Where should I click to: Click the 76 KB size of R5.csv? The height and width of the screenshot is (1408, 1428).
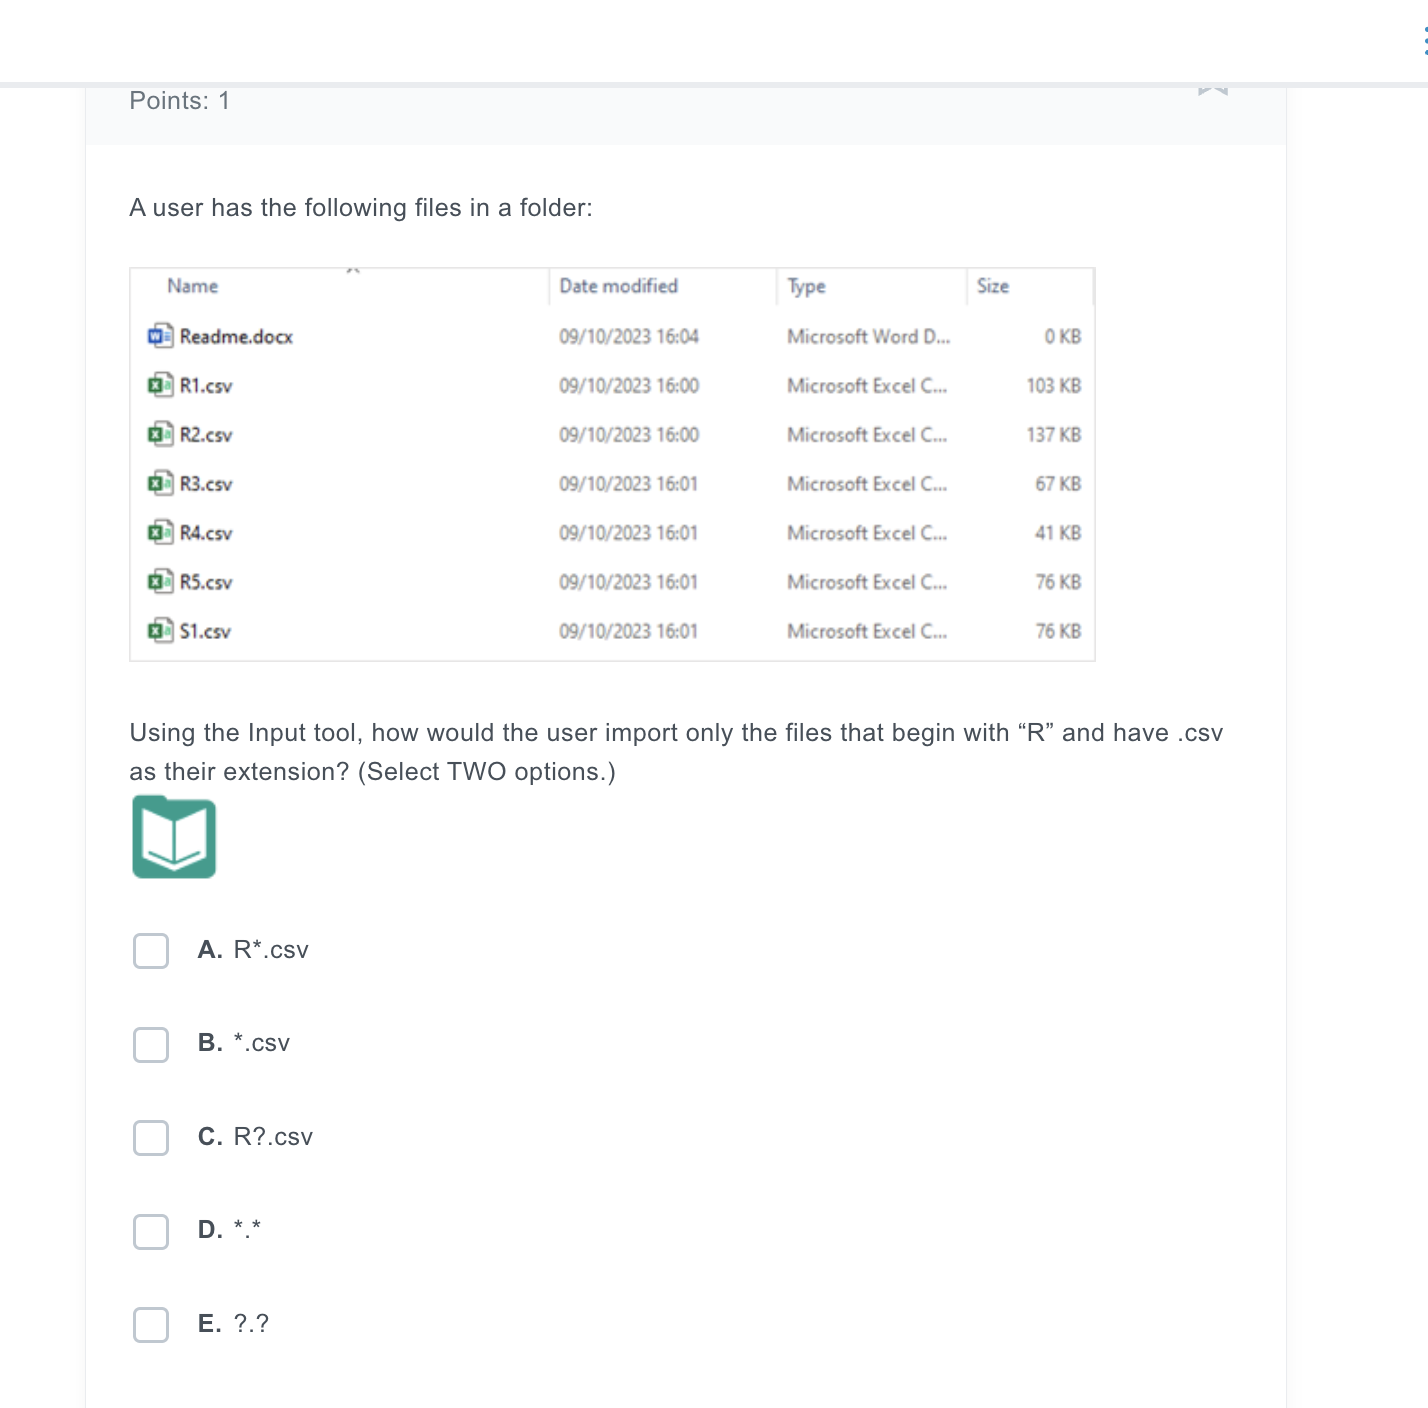coord(1058,582)
